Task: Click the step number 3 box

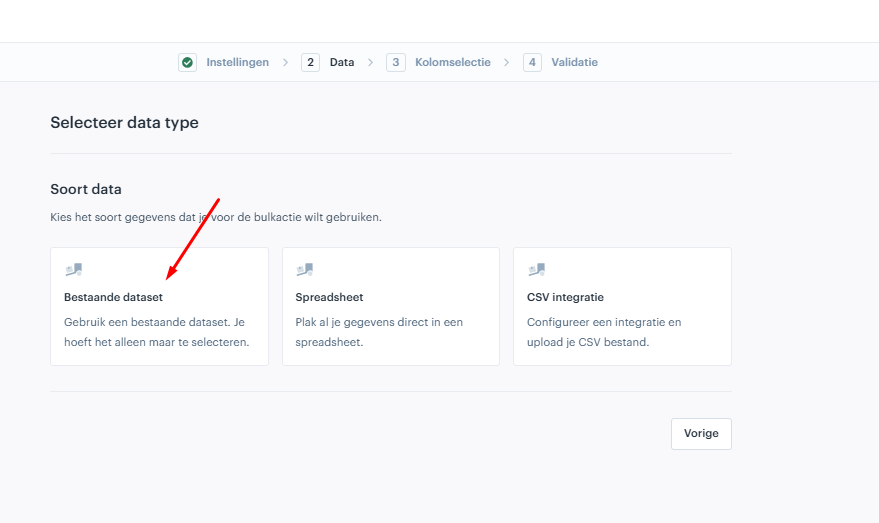Action: click(x=395, y=62)
